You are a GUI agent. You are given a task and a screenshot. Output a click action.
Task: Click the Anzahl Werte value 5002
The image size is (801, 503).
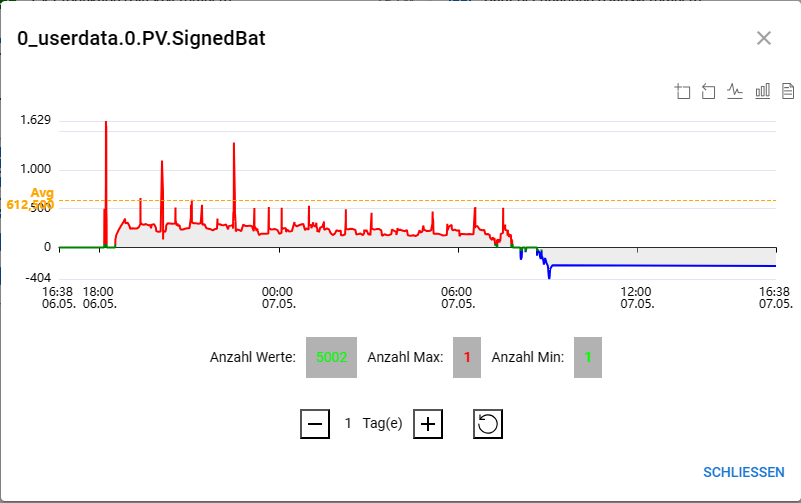(x=331, y=357)
